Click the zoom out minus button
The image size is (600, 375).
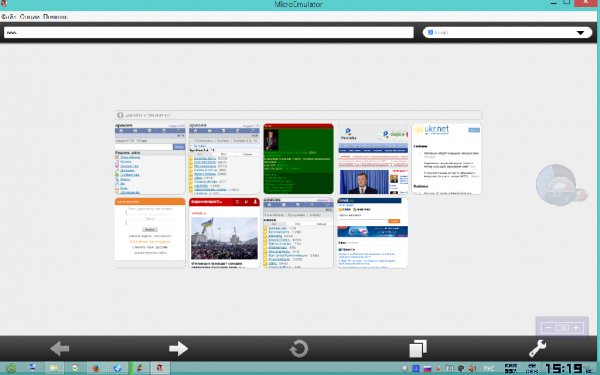tap(548, 328)
